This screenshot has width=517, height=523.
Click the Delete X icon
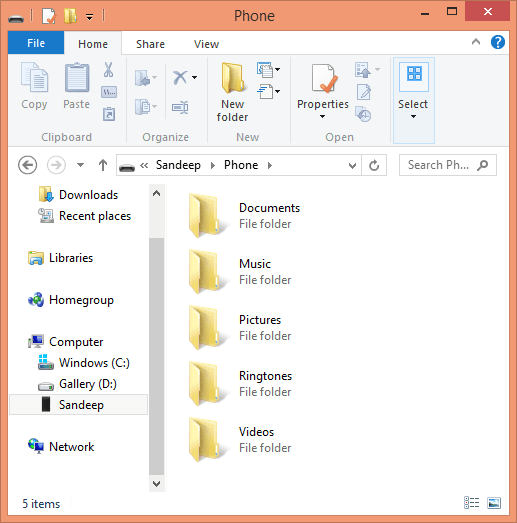[x=180, y=77]
